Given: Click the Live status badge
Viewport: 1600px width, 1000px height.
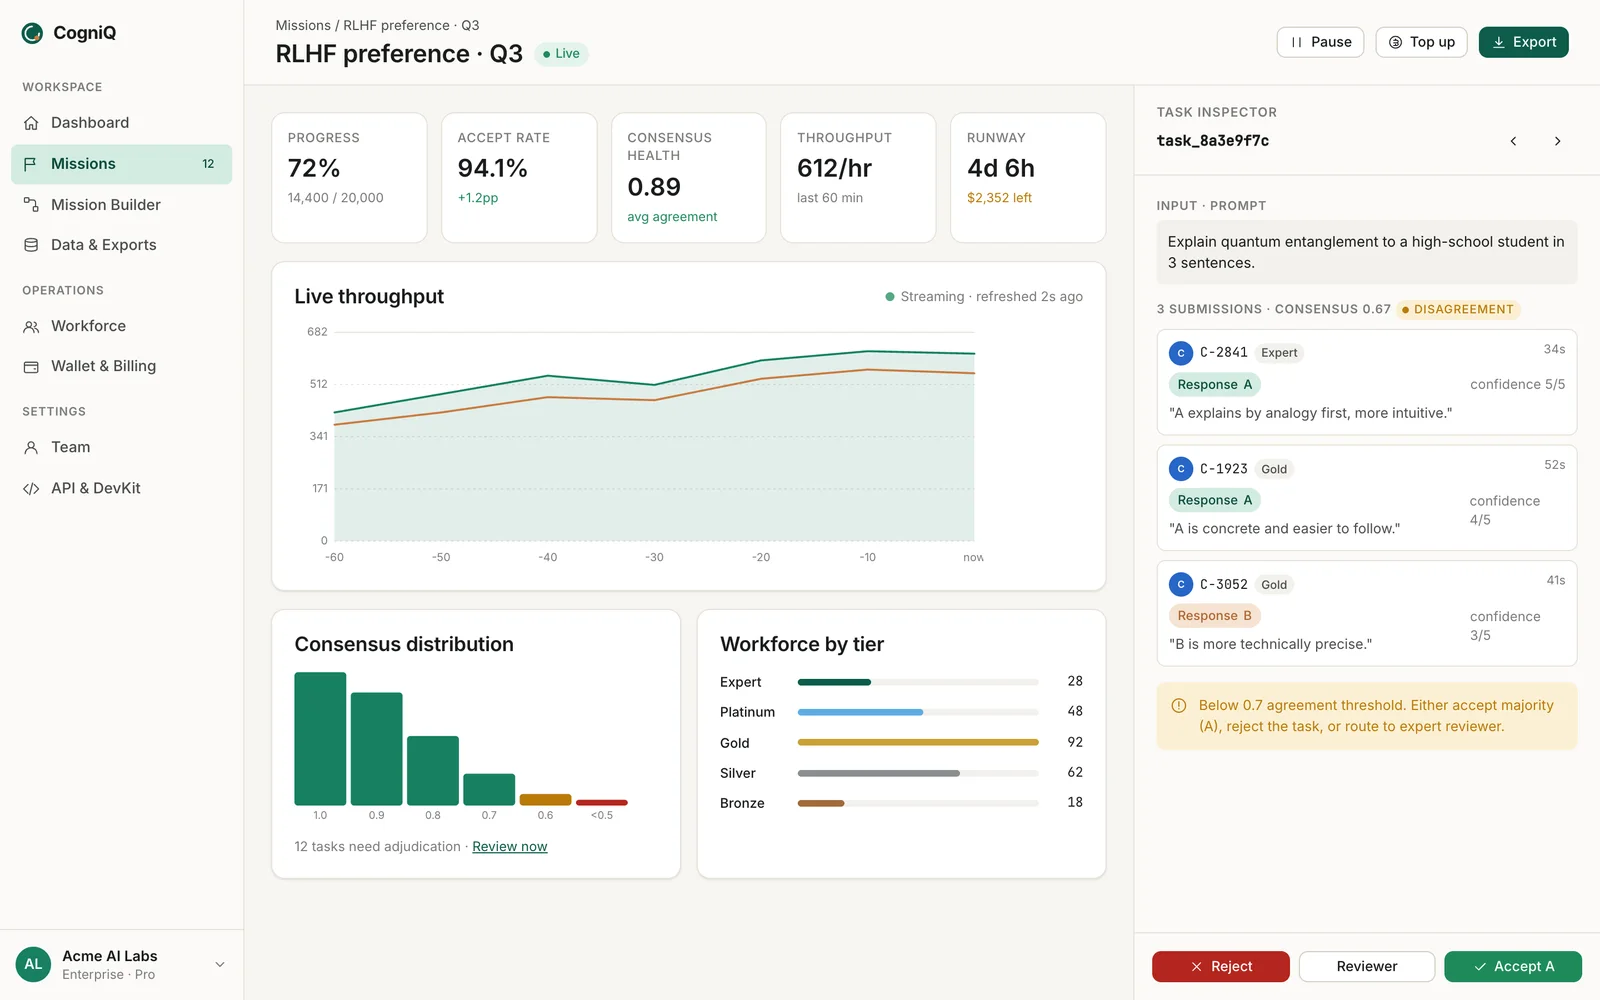Looking at the screenshot, I should (x=561, y=54).
